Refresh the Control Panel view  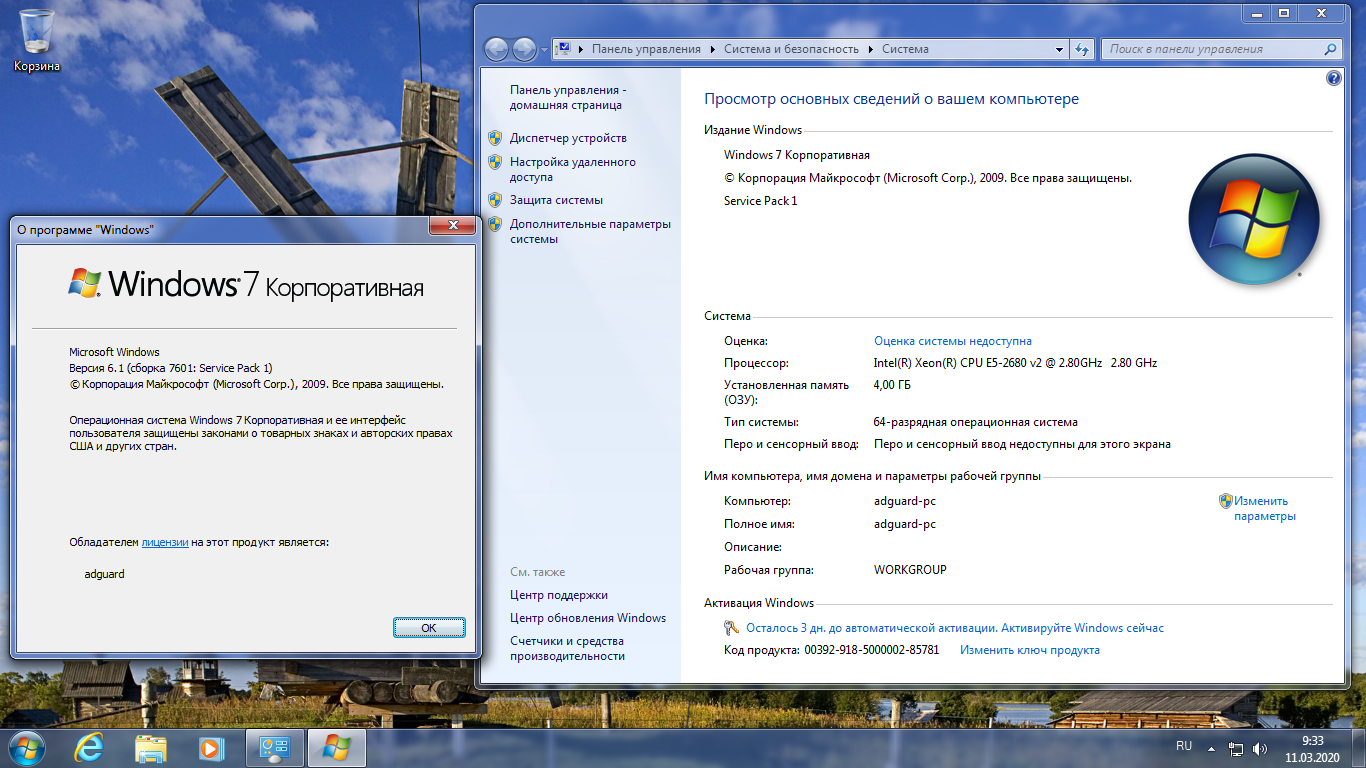(x=1082, y=49)
